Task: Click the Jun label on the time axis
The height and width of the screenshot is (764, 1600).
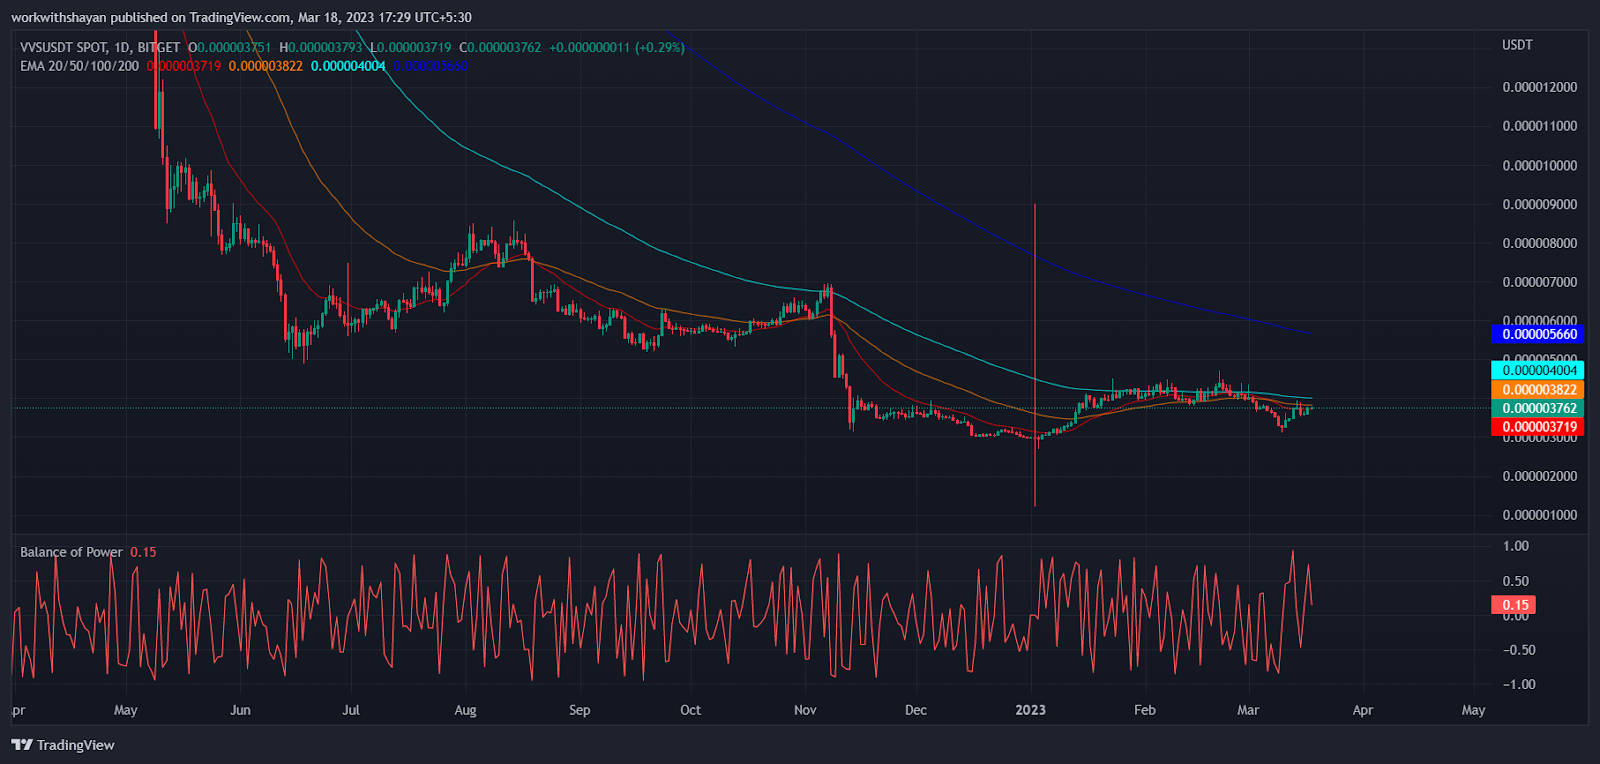Action: (240, 710)
